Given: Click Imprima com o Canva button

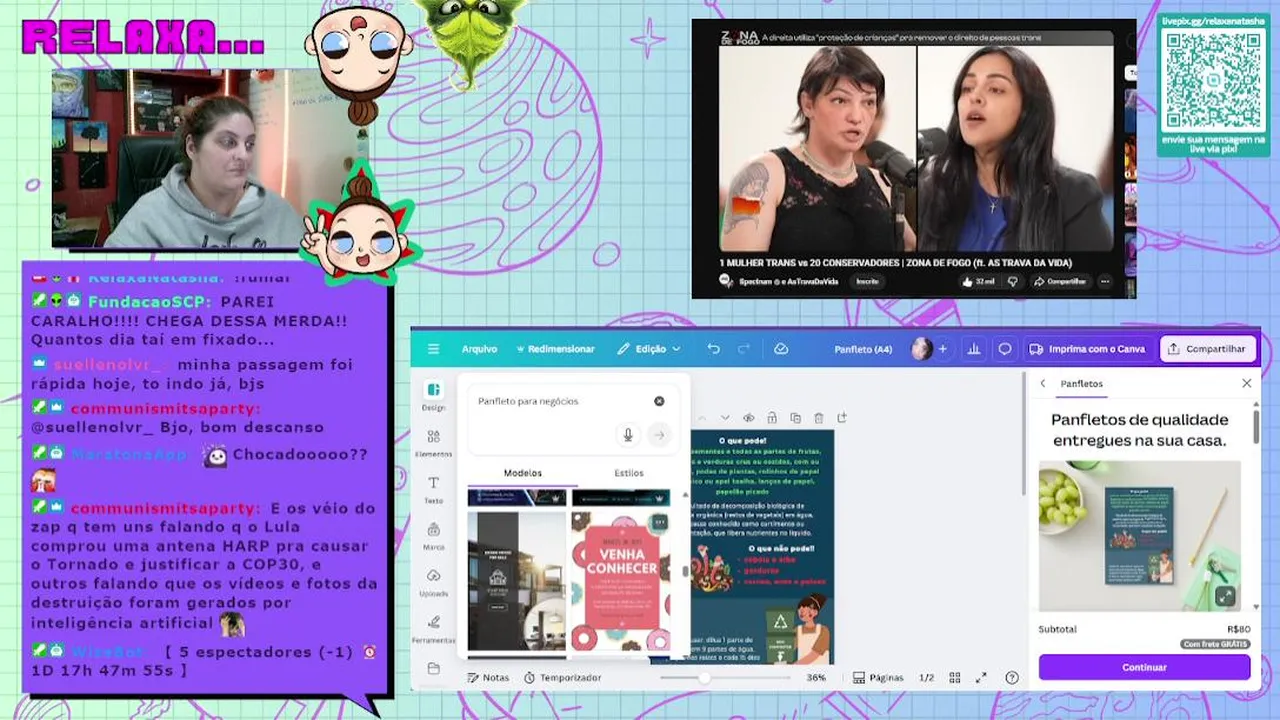Looking at the screenshot, I should tap(1087, 349).
